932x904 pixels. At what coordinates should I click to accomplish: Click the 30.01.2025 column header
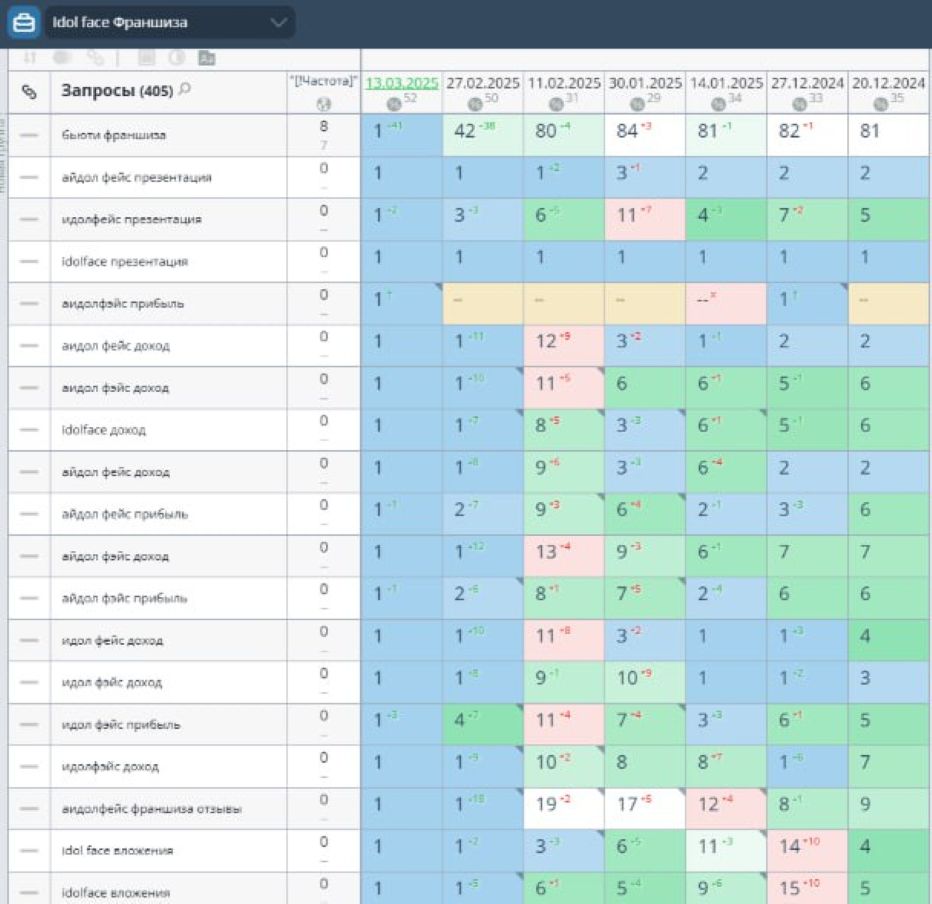pyautogui.click(x=645, y=83)
